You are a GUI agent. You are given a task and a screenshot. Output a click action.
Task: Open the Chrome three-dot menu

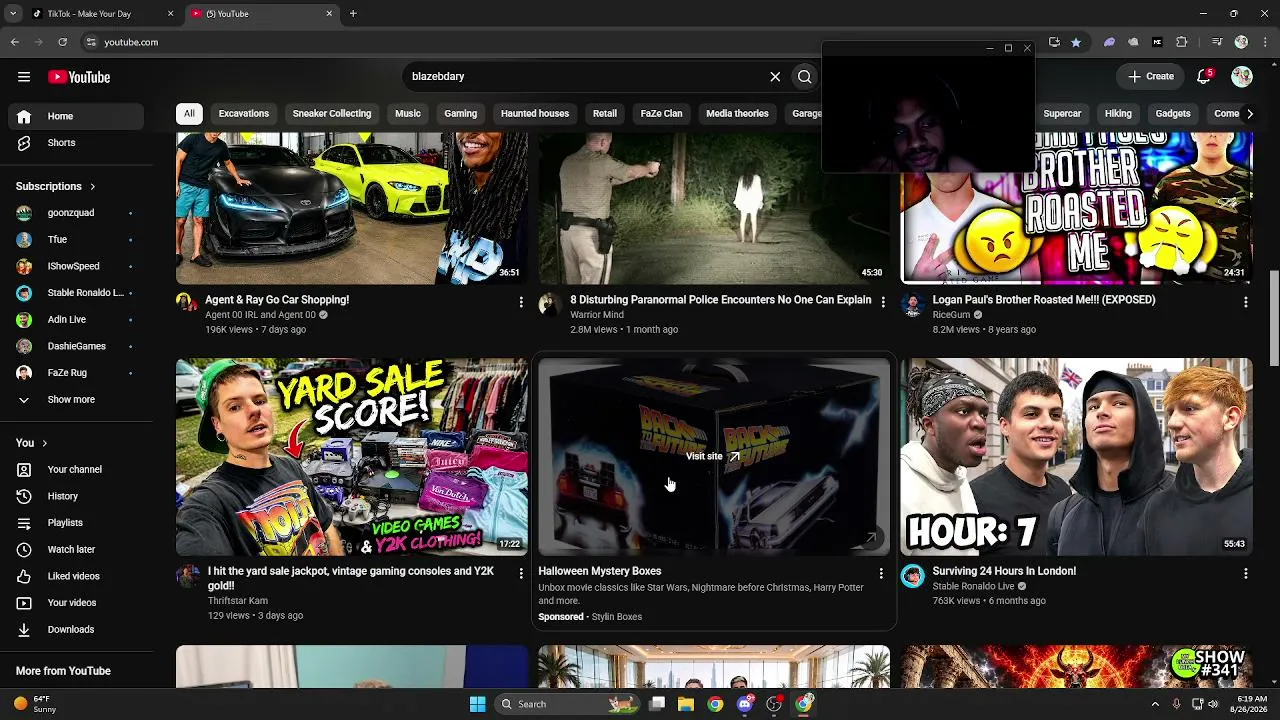coord(1264,42)
